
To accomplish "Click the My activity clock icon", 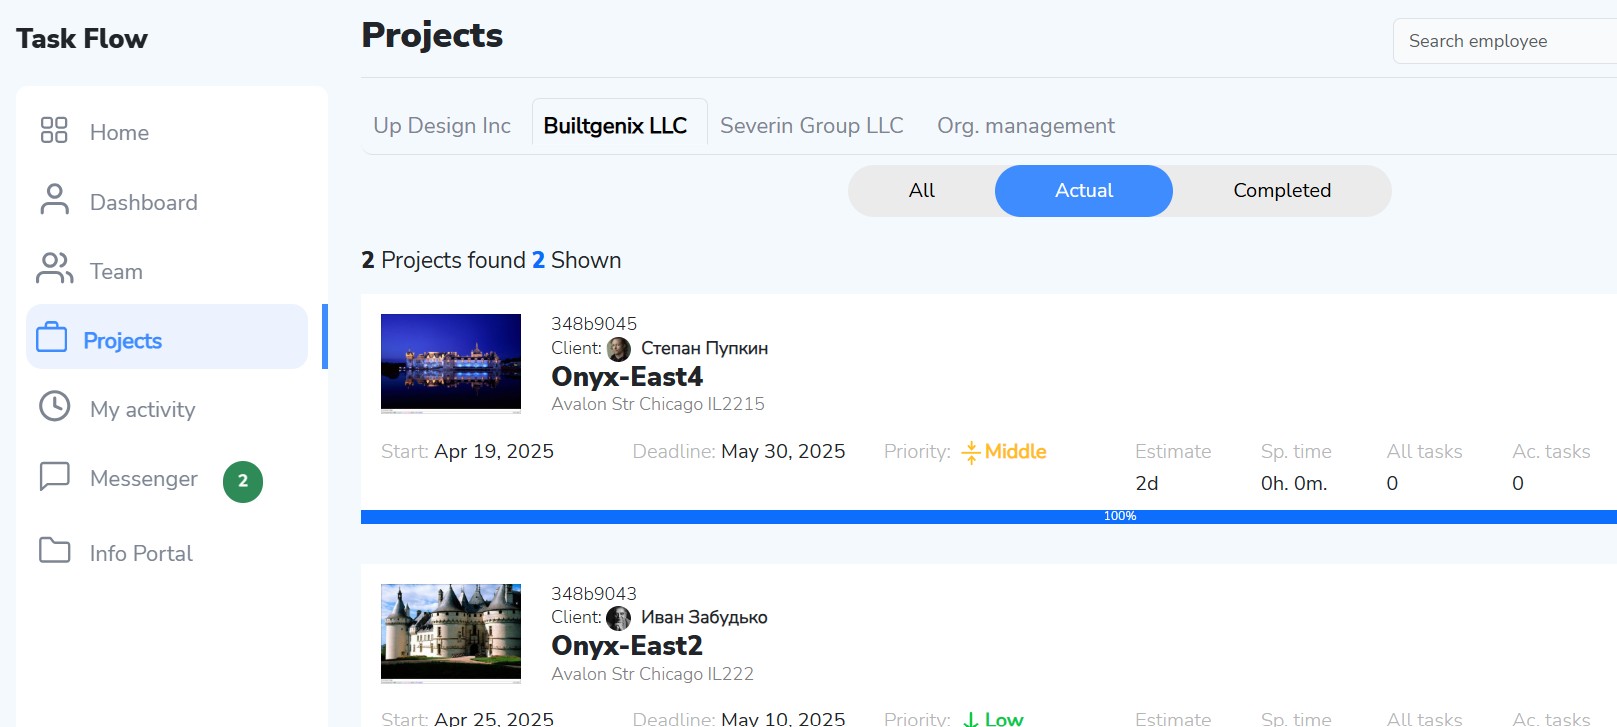I will point(54,406).
